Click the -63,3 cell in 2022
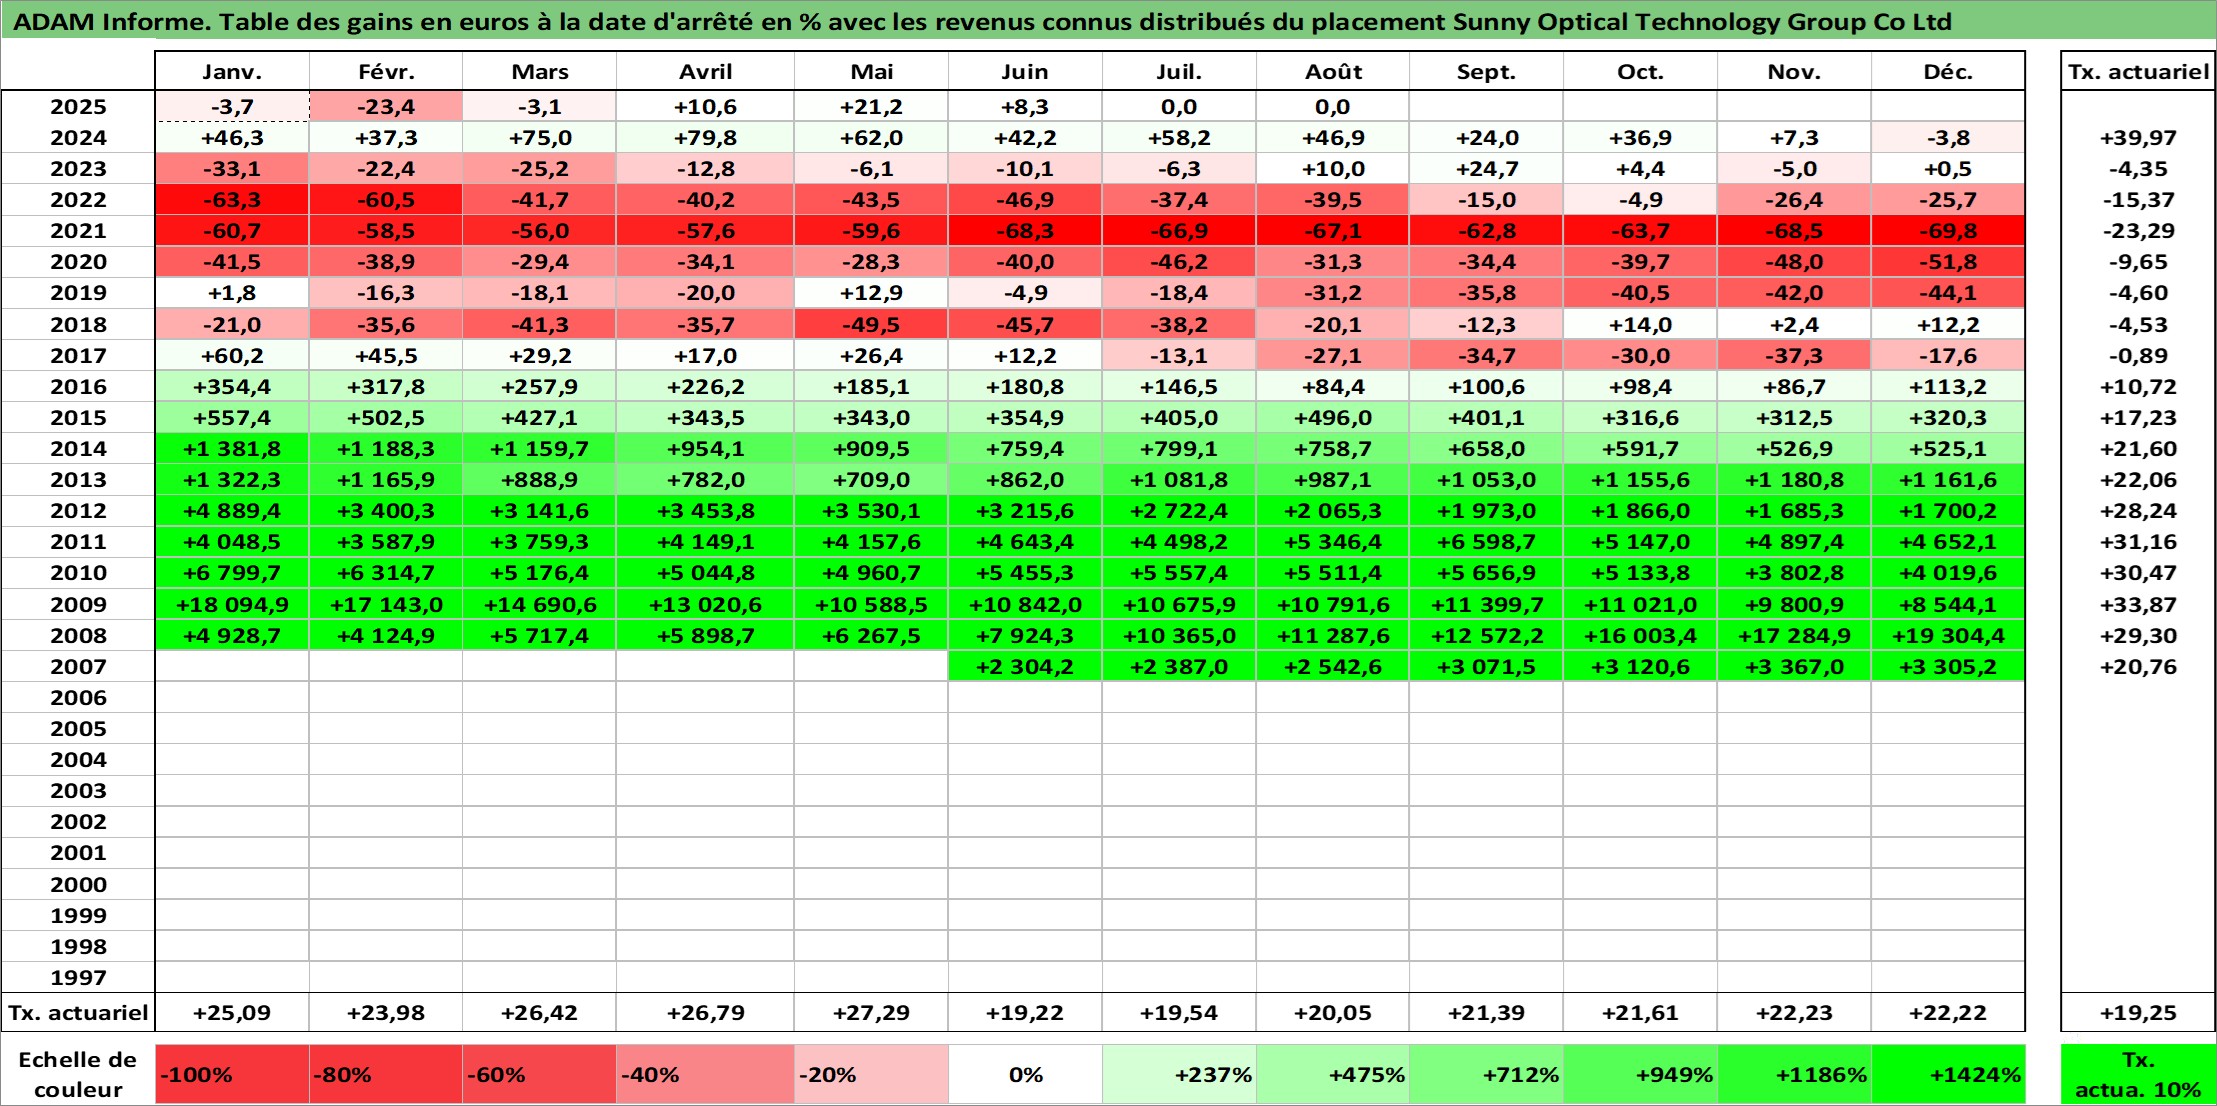2217x1106 pixels. [x=232, y=200]
